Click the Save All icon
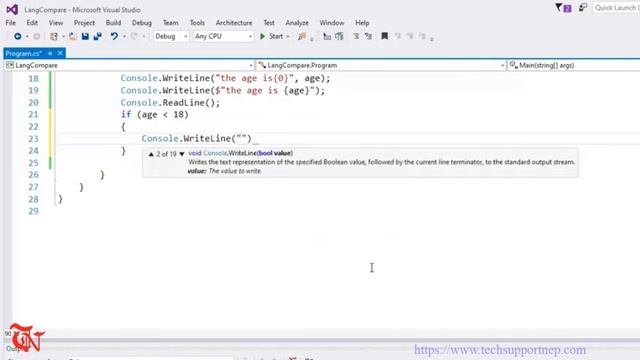This screenshot has width=640, height=360. (x=97, y=36)
